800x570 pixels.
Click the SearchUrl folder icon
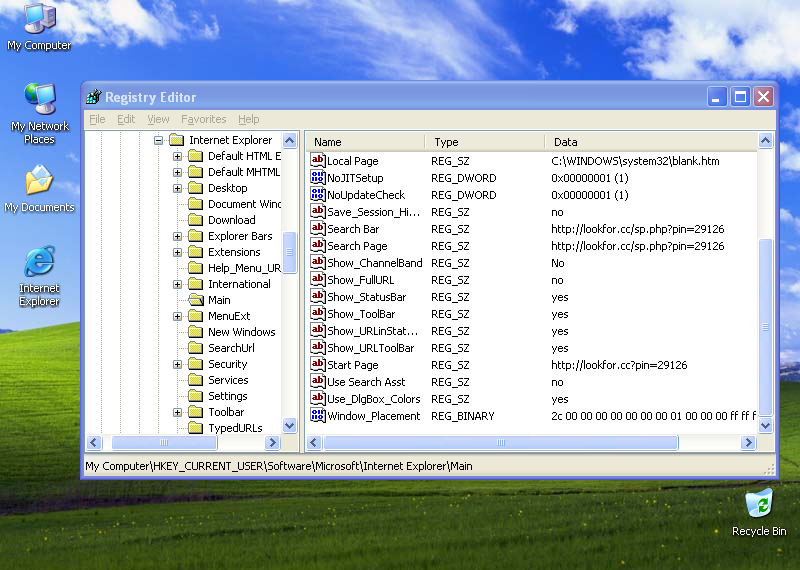(195, 348)
